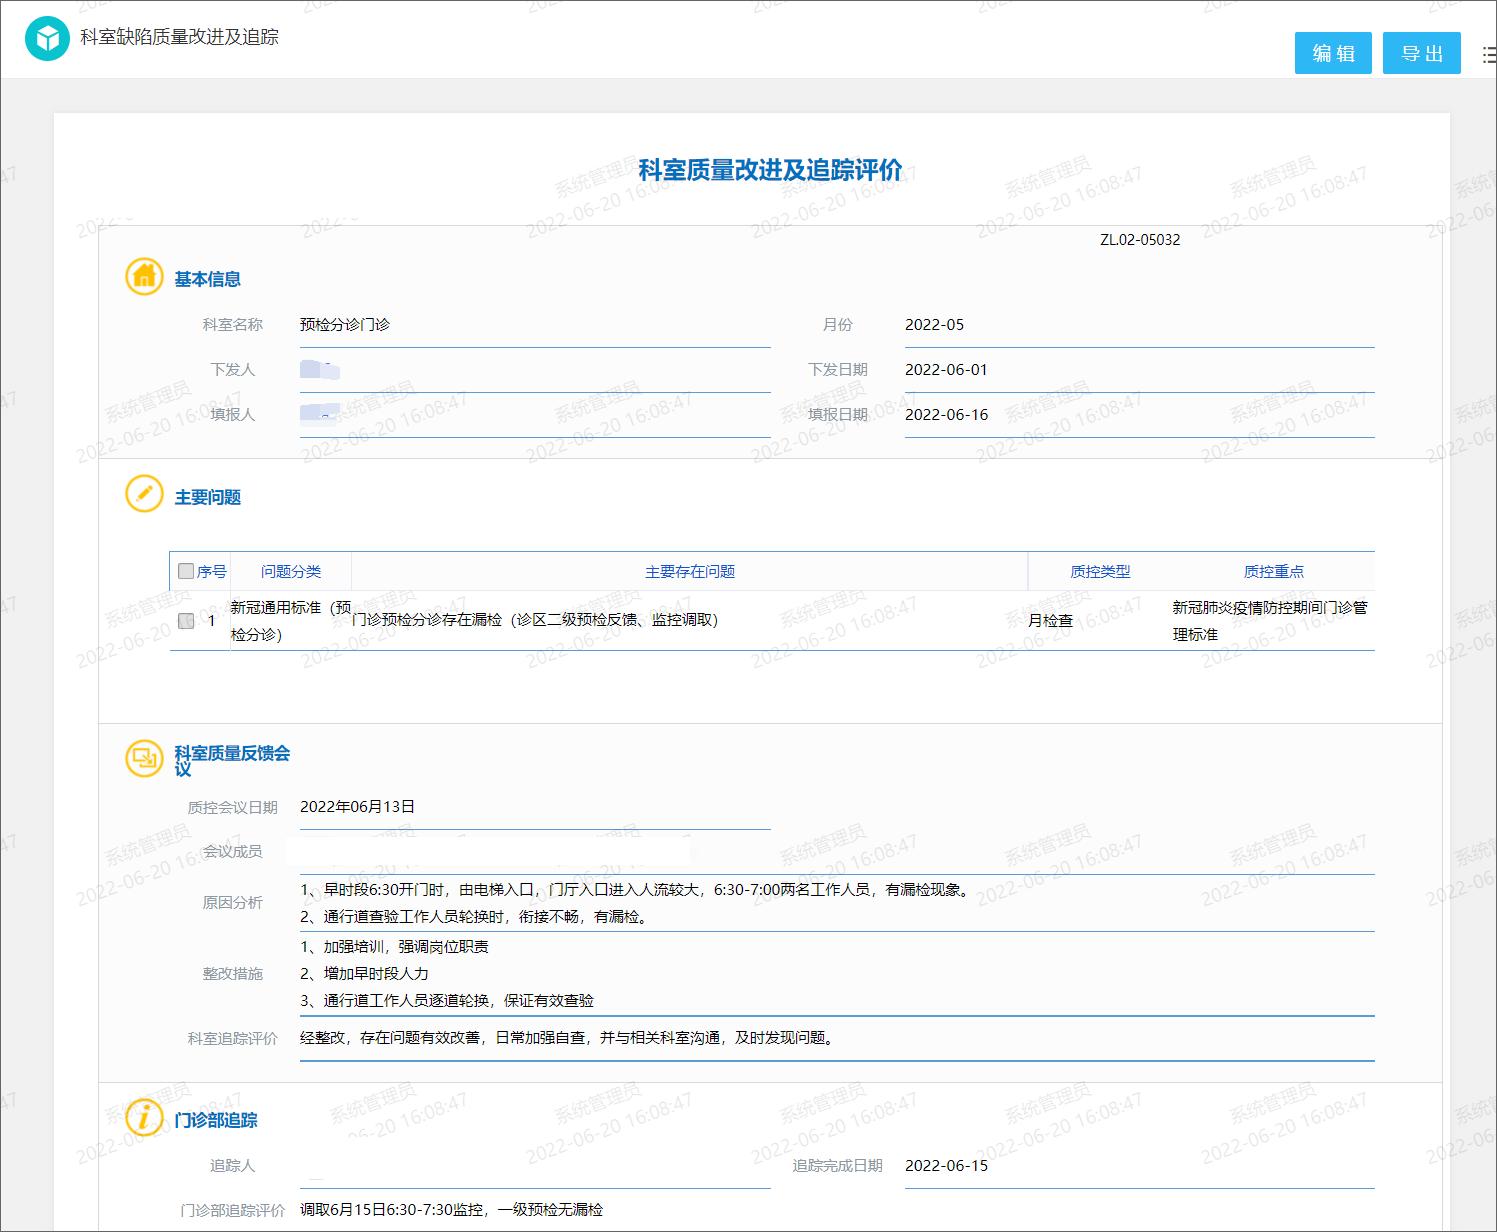Click the 编辑 button
1497x1232 pixels.
[1333, 54]
